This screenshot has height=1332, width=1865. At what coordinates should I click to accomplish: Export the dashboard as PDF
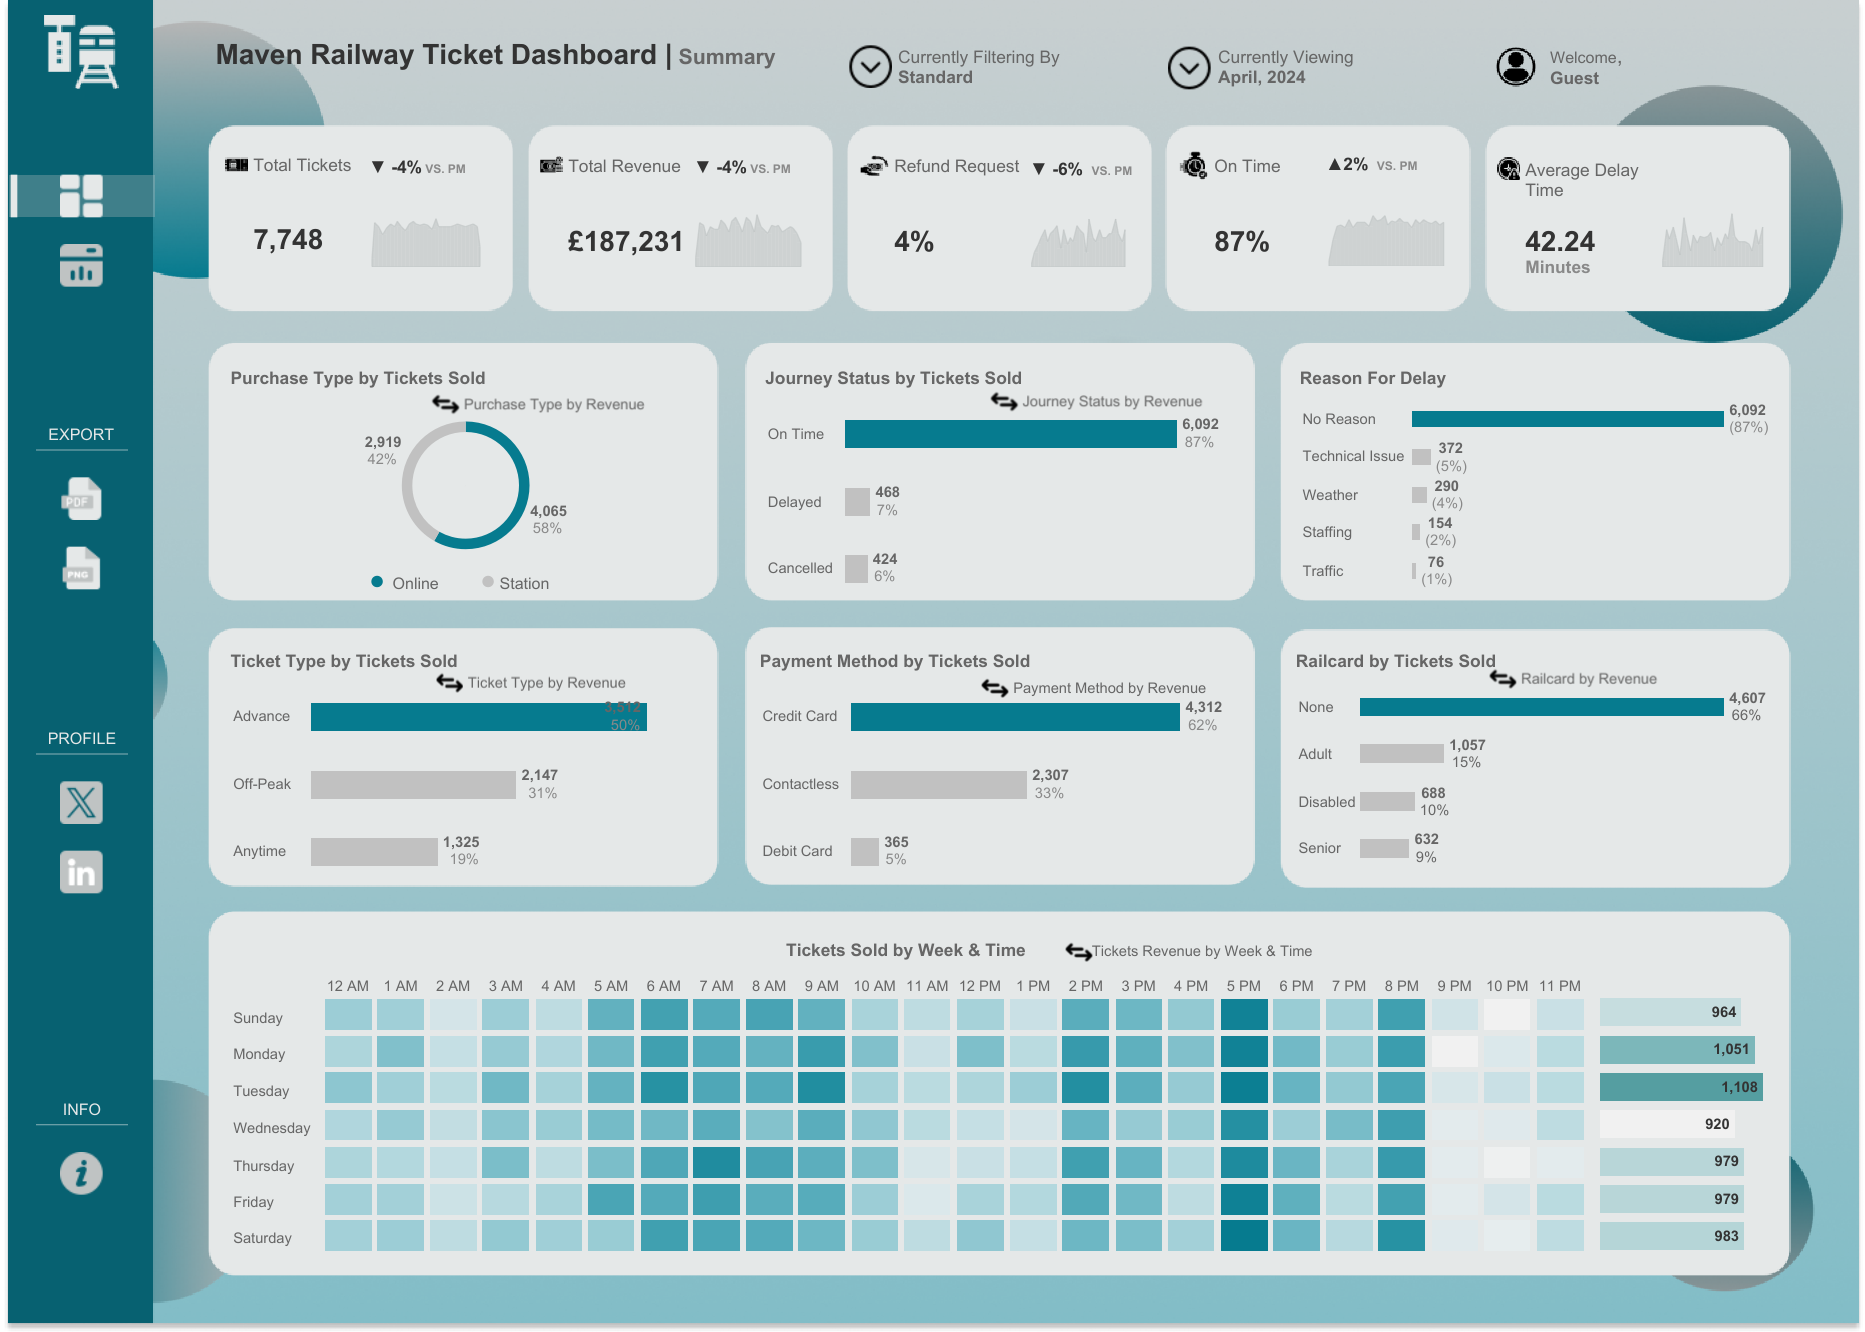click(x=81, y=499)
